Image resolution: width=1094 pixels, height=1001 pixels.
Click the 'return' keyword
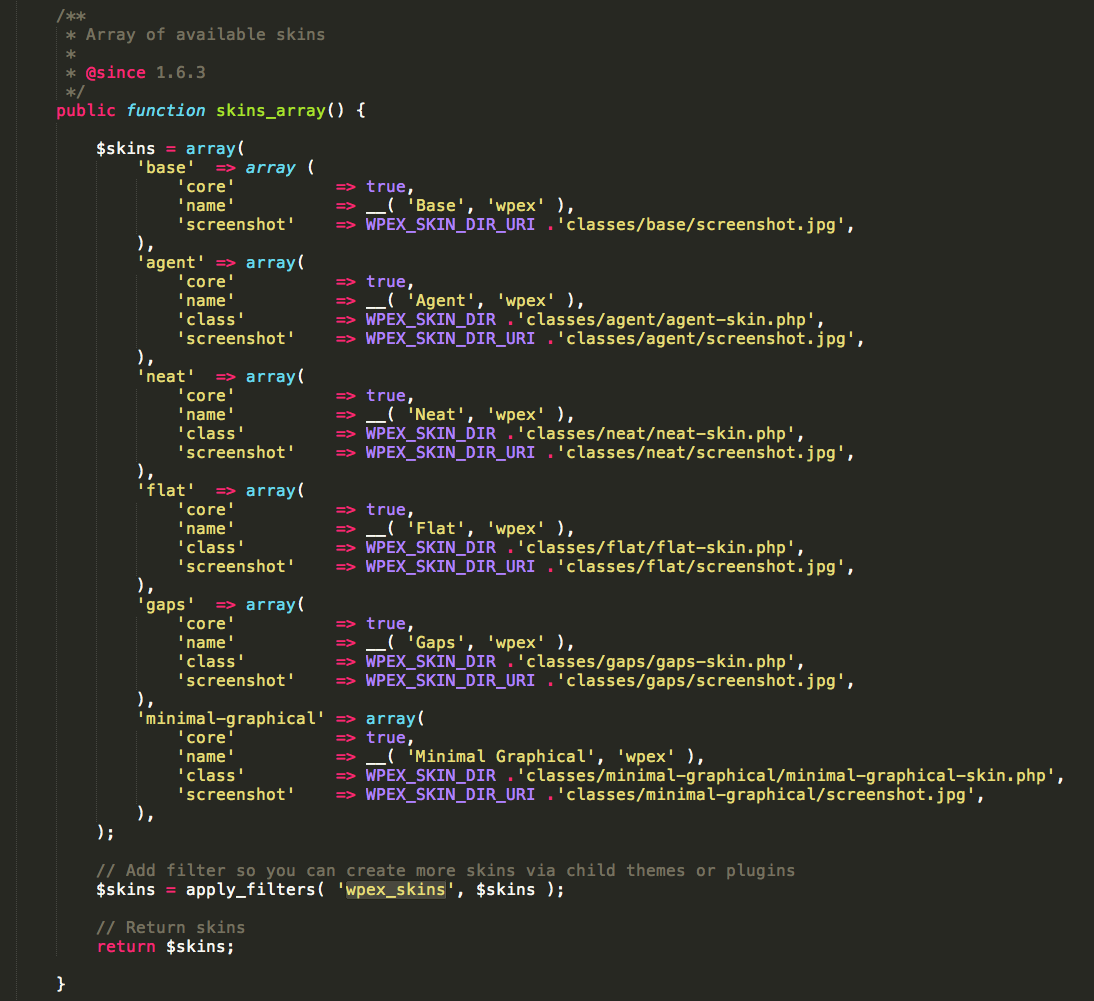point(126,946)
